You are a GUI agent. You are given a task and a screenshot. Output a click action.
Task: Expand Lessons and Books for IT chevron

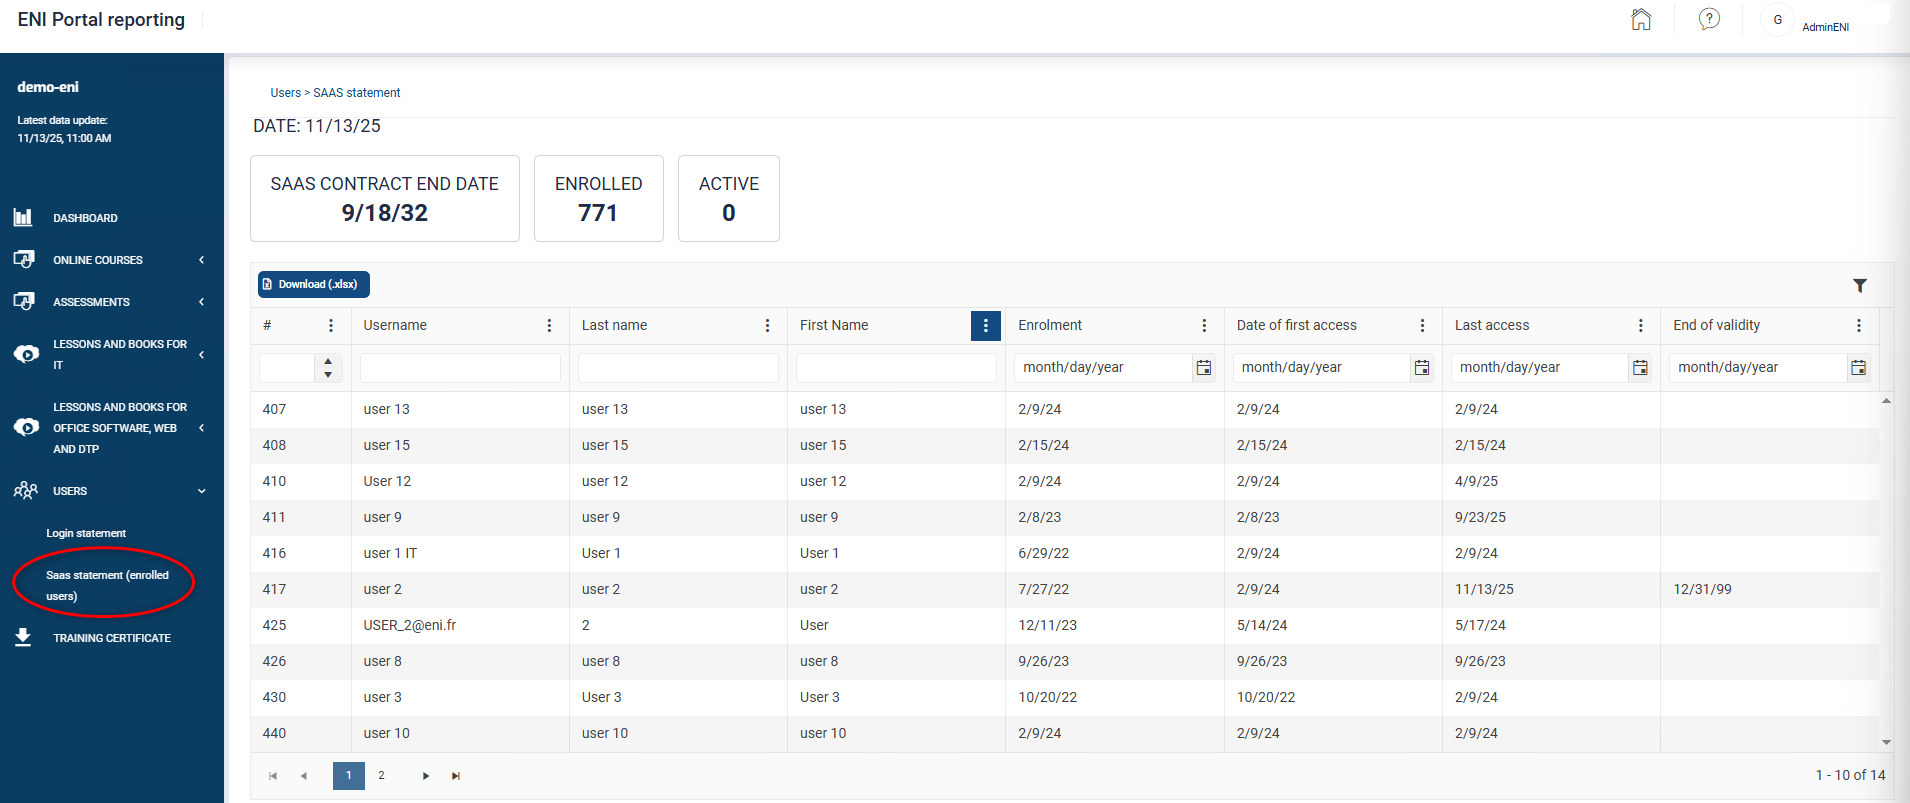pyautogui.click(x=201, y=354)
